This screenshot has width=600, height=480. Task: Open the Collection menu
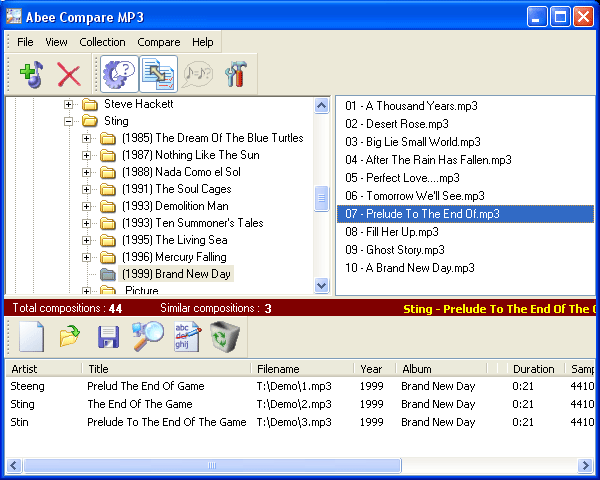click(x=102, y=42)
